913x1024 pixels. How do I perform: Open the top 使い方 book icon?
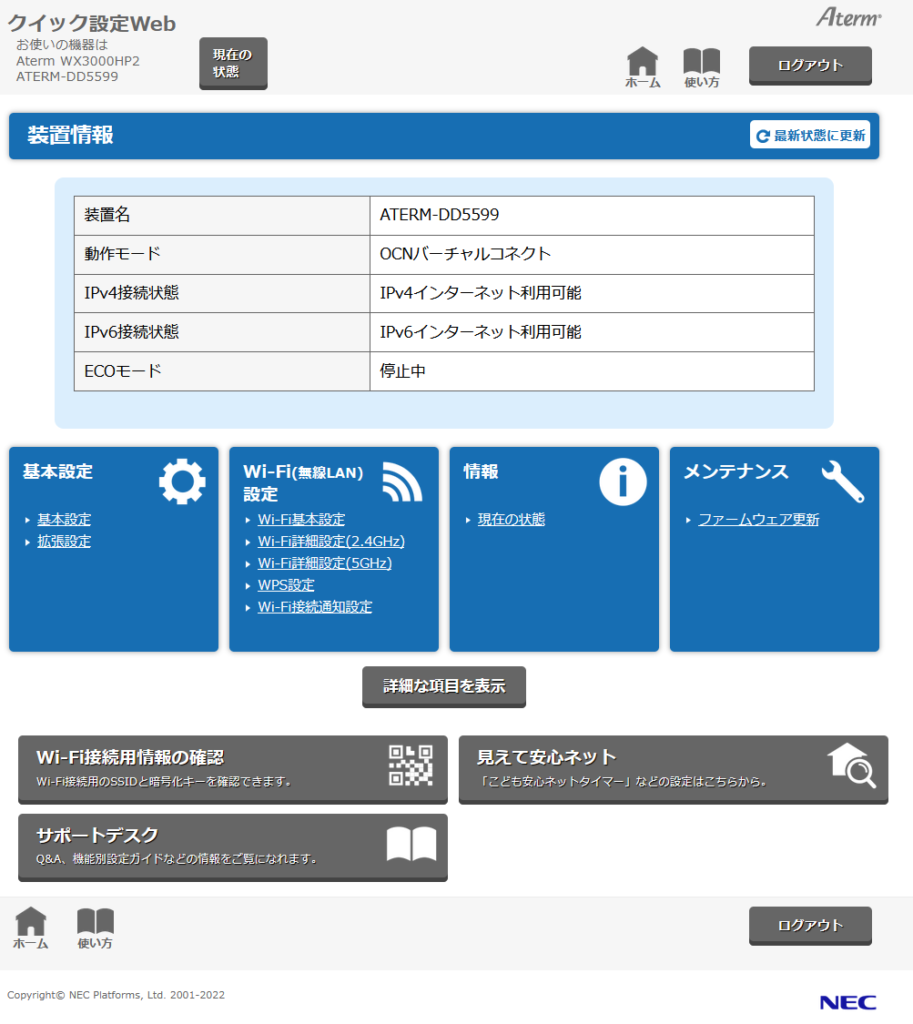(701, 66)
